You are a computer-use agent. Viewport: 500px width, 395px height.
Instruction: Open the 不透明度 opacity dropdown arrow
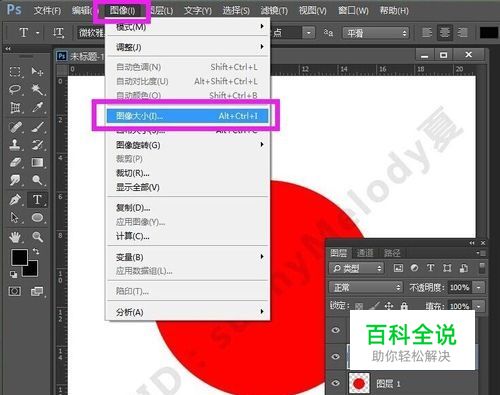[479, 287]
